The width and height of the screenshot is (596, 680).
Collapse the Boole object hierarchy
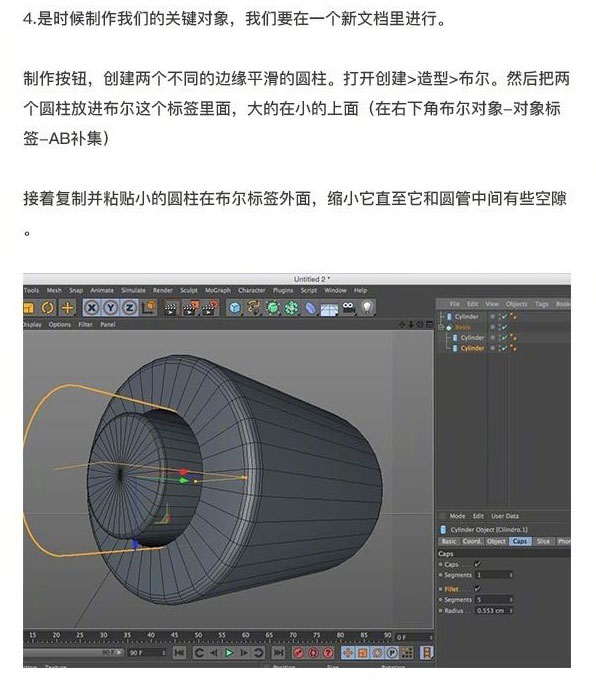pos(441,327)
